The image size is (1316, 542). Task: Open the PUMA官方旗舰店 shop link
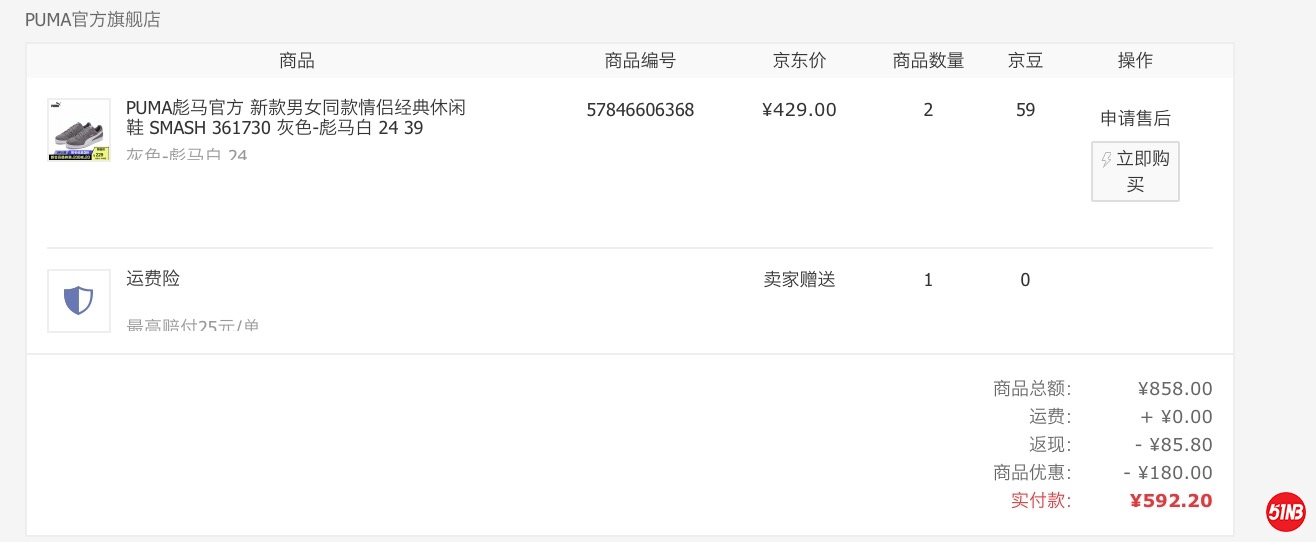coord(92,20)
